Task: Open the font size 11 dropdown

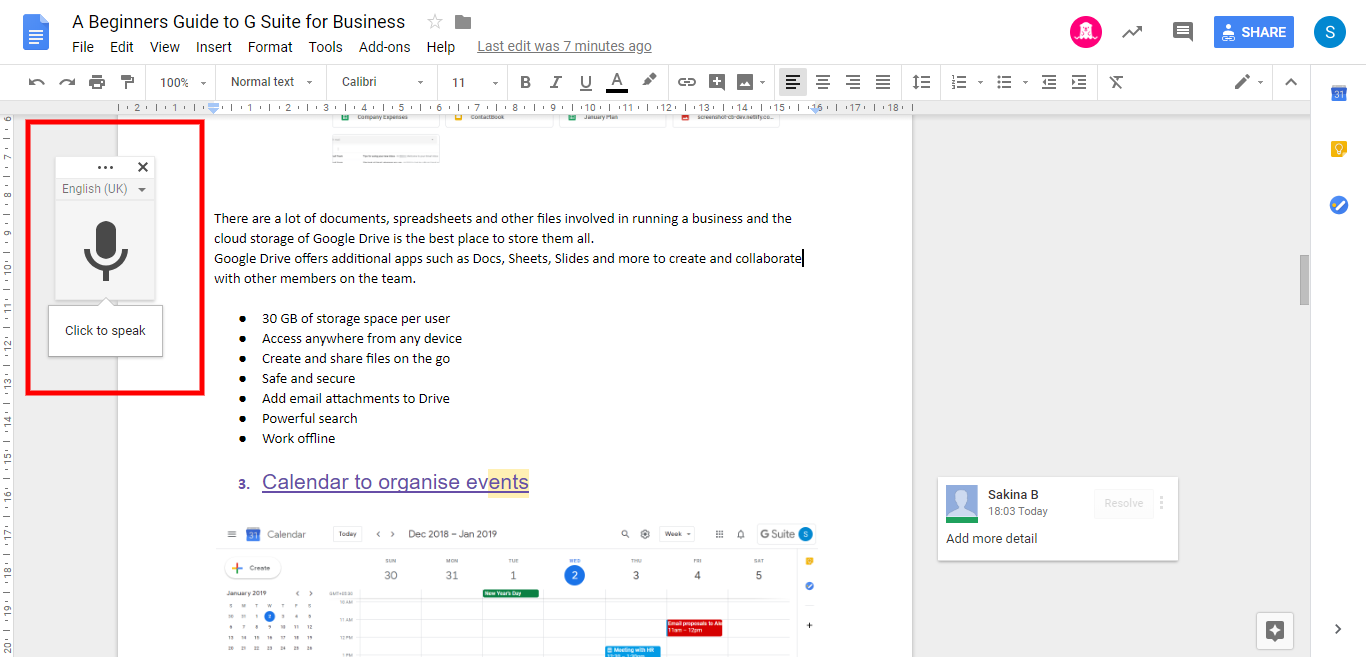Action: 474,82
